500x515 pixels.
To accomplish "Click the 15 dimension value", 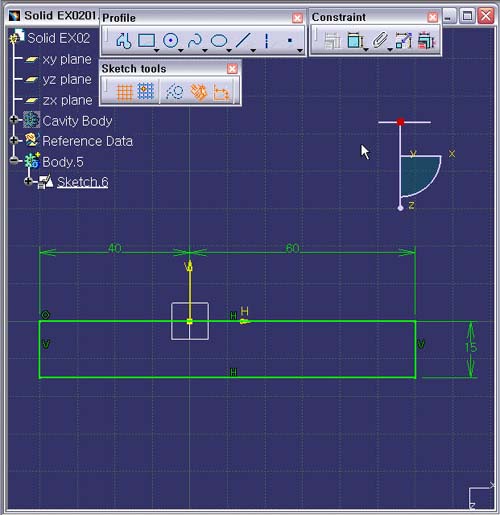I will point(471,347).
